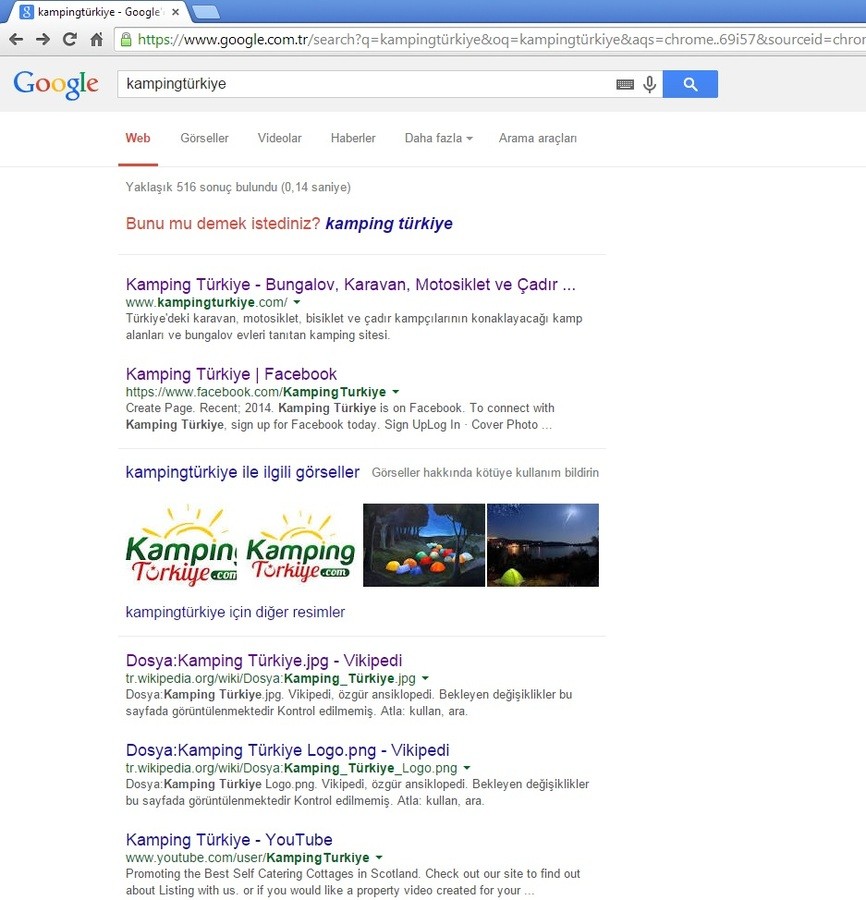Expand arrow beside youtube.com/user/KampingTurkiye URL
The image size is (866, 900).
(x=379, y=858)
